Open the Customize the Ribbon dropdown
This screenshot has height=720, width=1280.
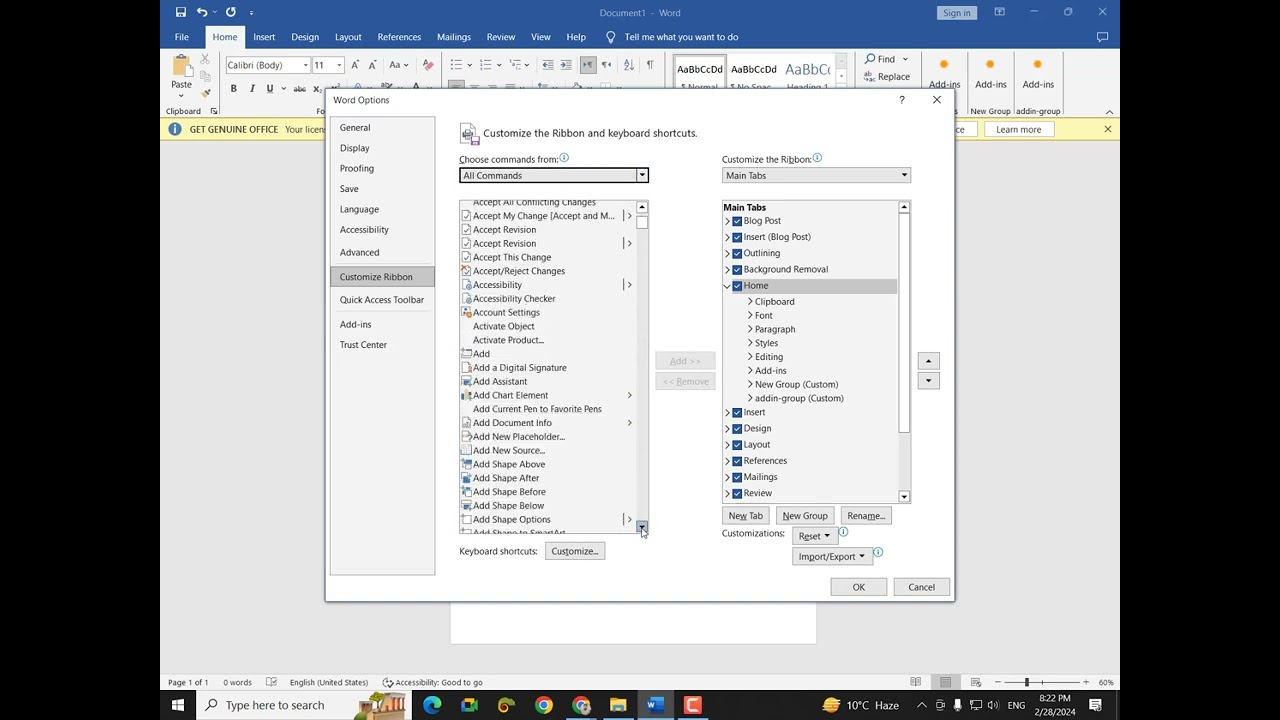coord(816,176)
